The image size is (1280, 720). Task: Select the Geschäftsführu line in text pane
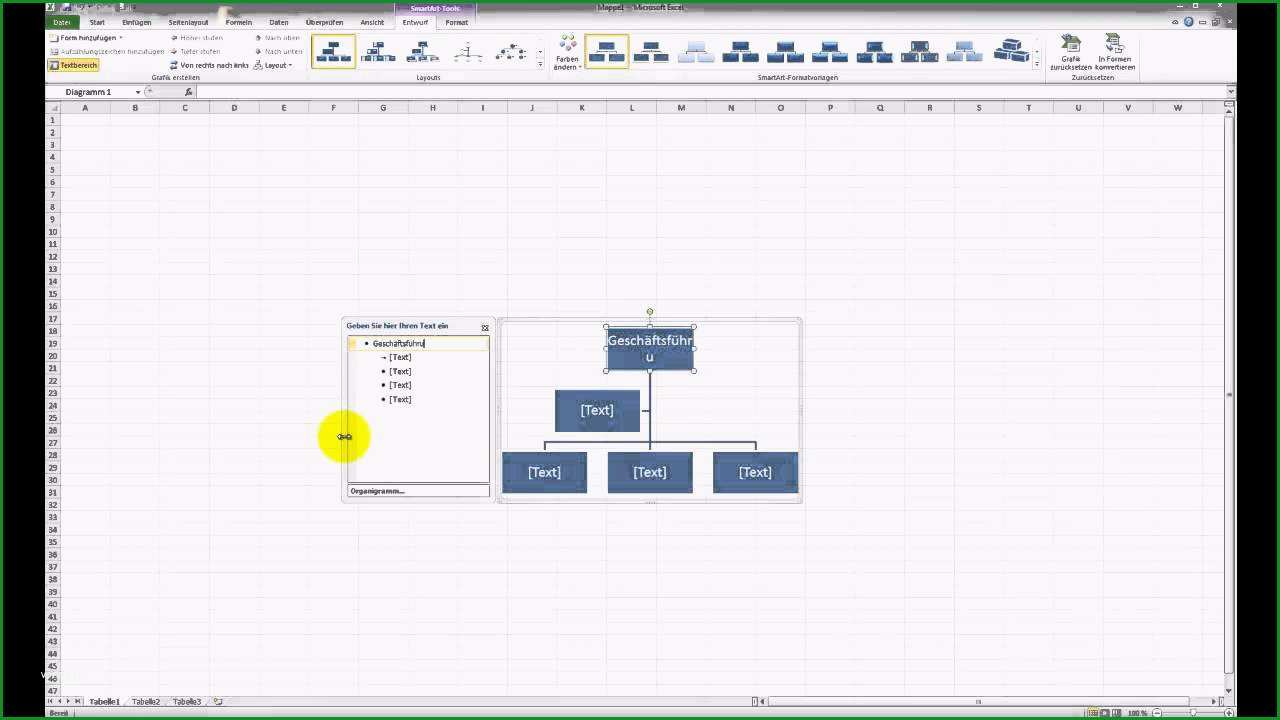[x=419, y=343]
